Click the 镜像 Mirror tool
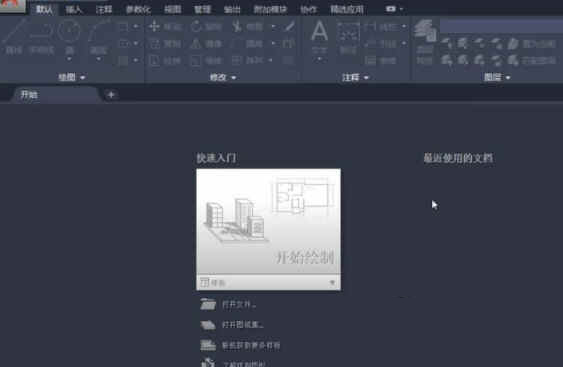 coord(206,44)
